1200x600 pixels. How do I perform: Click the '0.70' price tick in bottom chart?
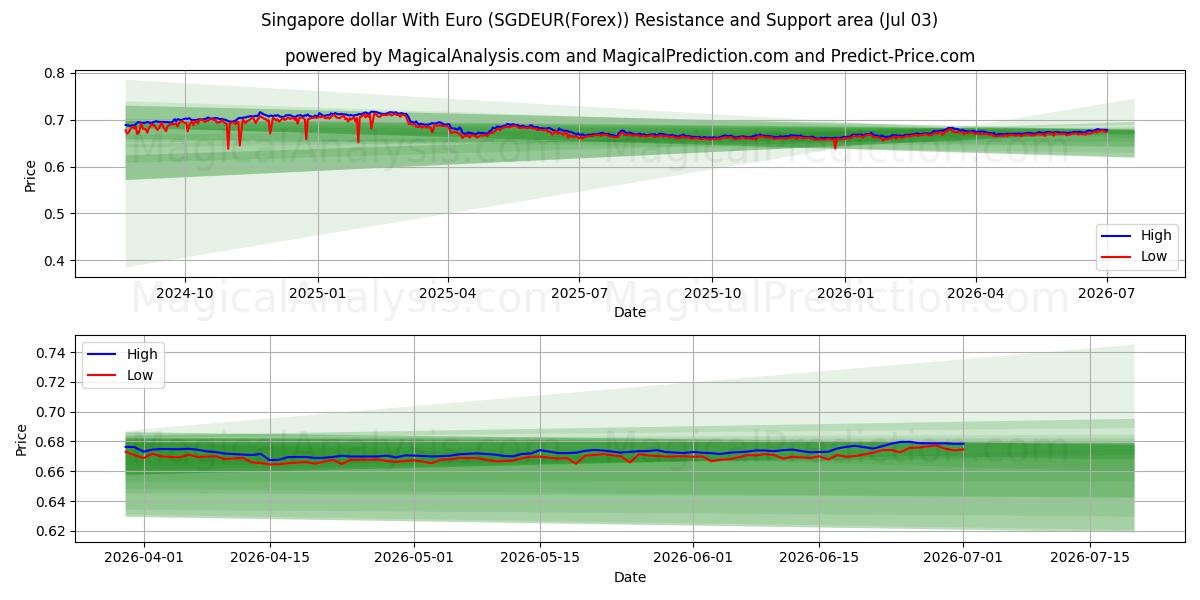tap(52, 412)
